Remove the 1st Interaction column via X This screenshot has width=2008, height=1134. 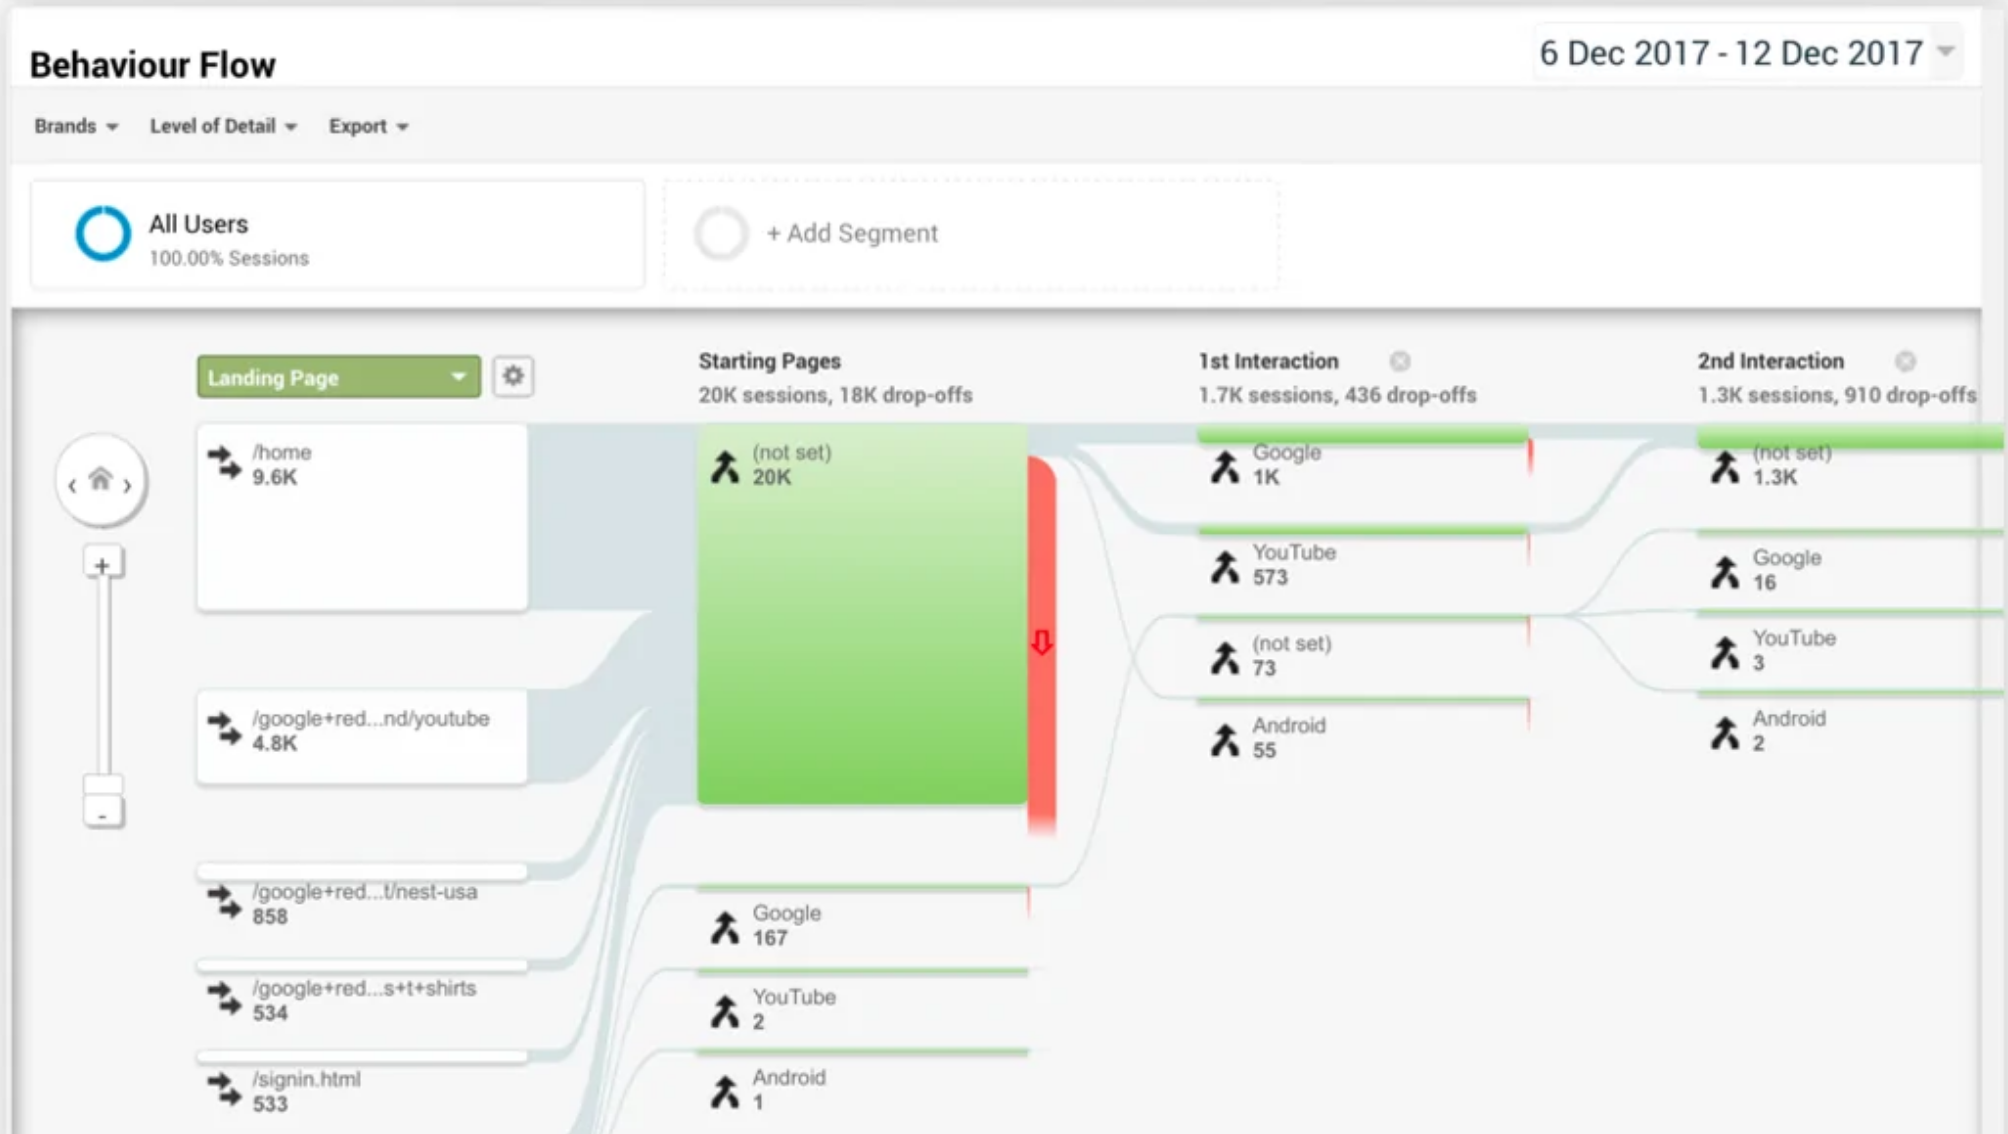click(1400, 361)
